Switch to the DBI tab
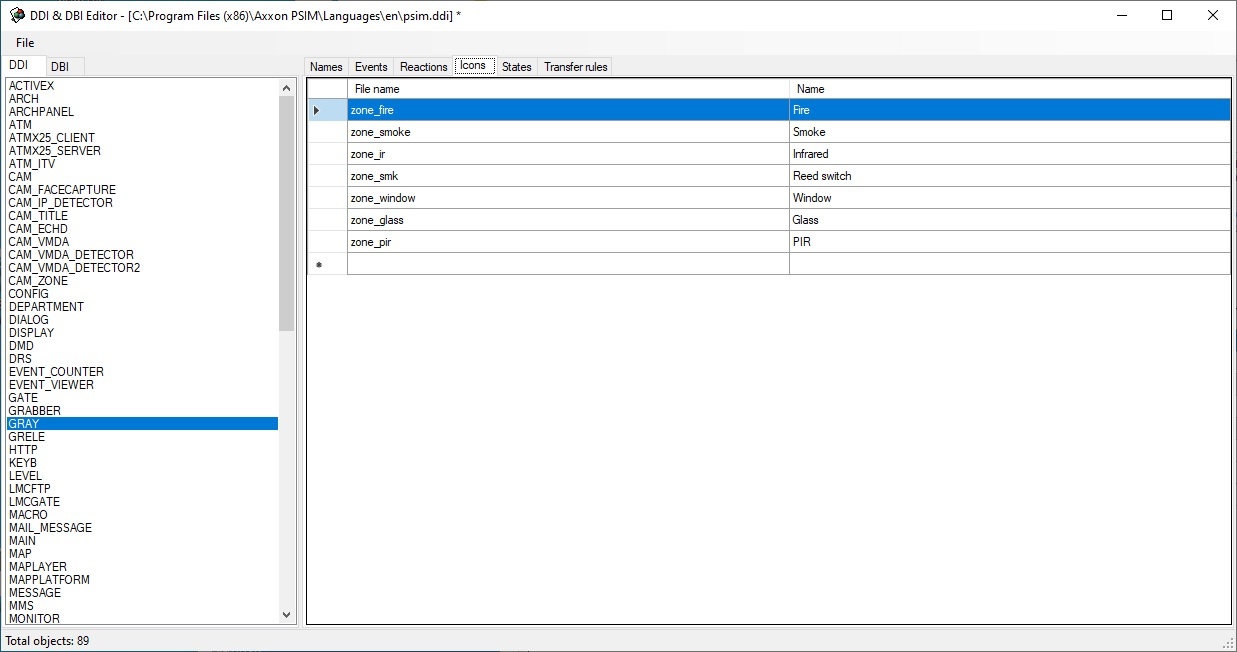Screen dimensions: 1237x652 (60, 67)
